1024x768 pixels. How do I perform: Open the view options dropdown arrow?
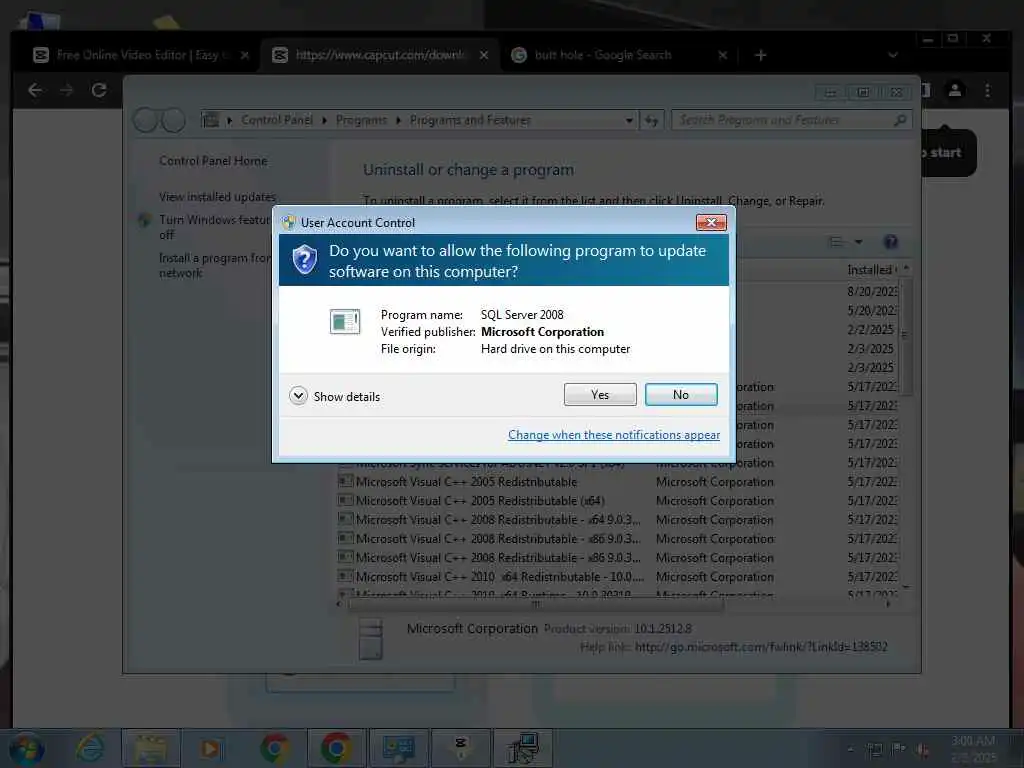pos(859,242)
